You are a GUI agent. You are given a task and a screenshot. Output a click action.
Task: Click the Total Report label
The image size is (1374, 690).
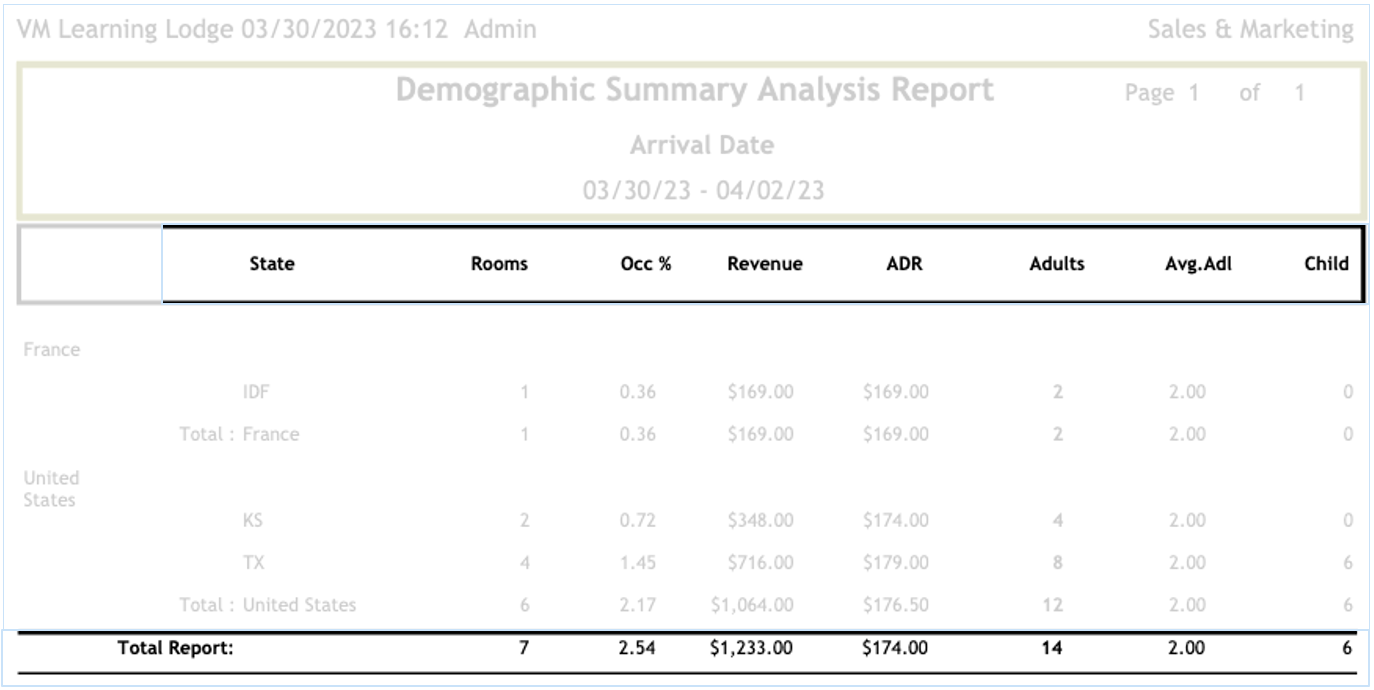[175, 648]
